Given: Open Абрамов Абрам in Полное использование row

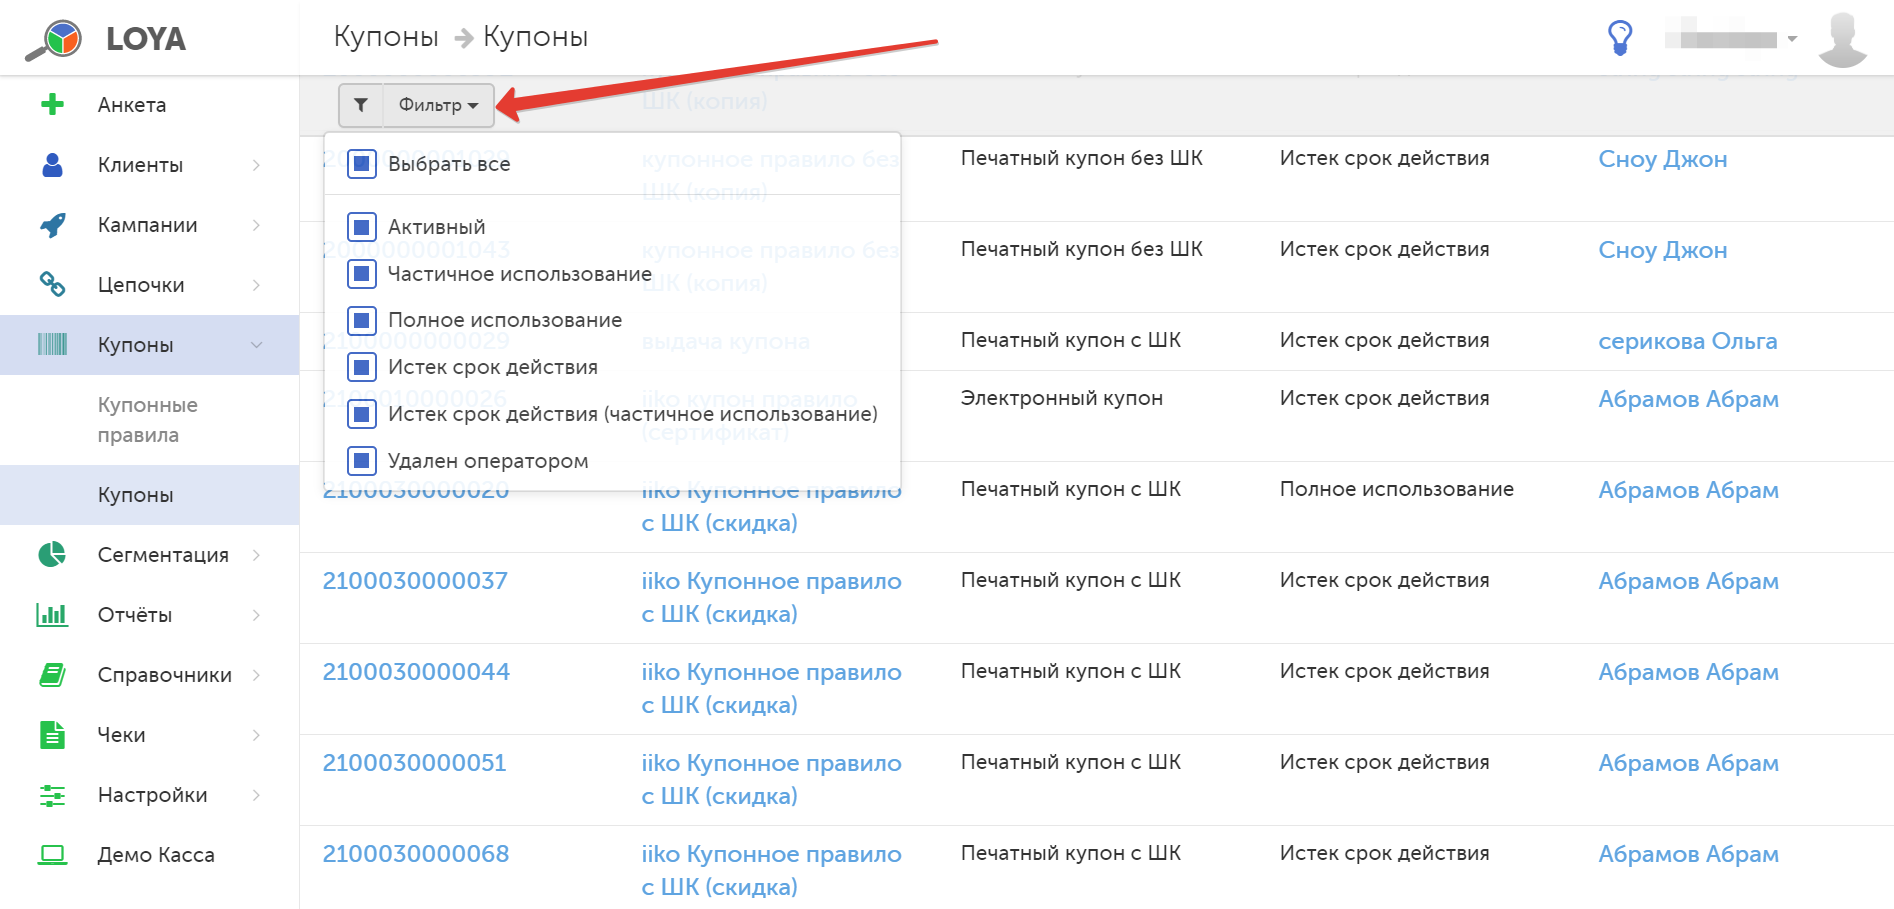Looking at the screenshot, I should (x=1688, y=490).
